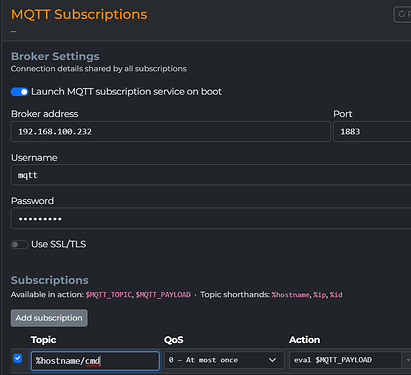Click the Action column header
The height and width of the screenshot is (375, 411).
pyautogui.click(x=305, y=340)
